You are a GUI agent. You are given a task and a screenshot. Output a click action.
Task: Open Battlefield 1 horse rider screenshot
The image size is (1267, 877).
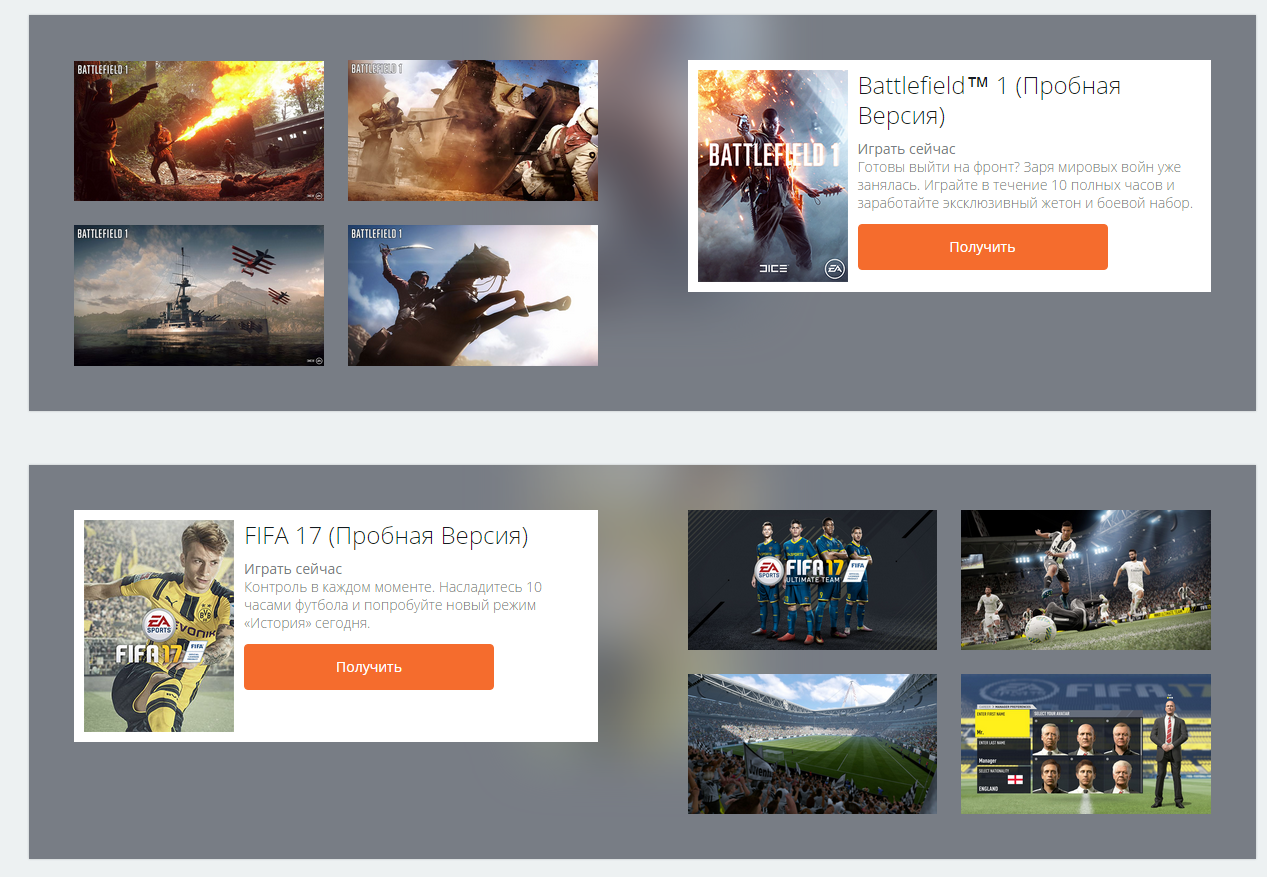[x=473, y=295]
